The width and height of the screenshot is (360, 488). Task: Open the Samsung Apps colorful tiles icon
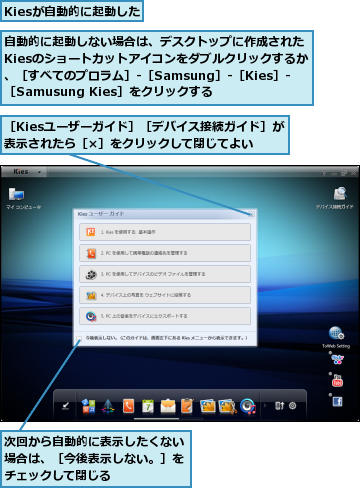(88, 406)
